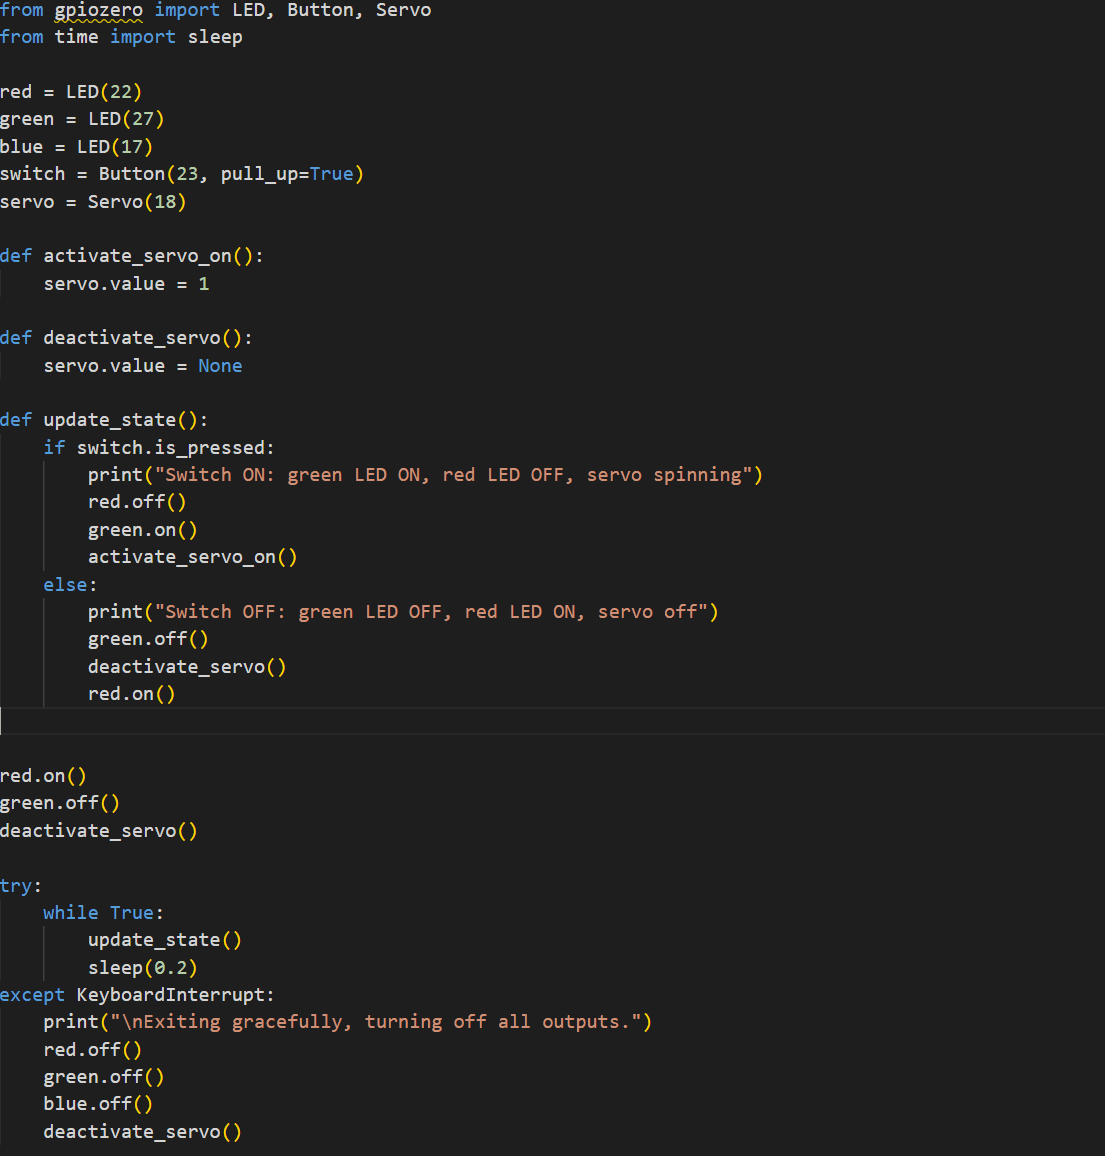Click the "Switch ON" print string
1105x1156 pixels.
click(453, 475)
